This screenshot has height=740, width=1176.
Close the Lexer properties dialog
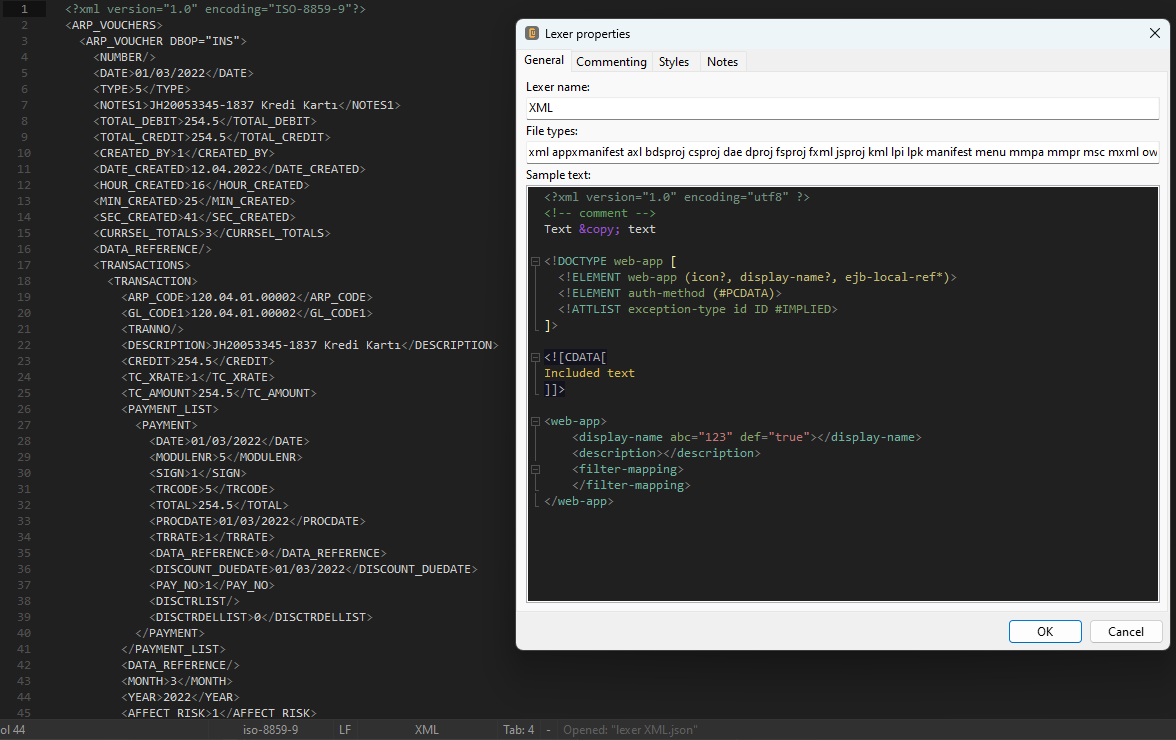click(1155, 34)
